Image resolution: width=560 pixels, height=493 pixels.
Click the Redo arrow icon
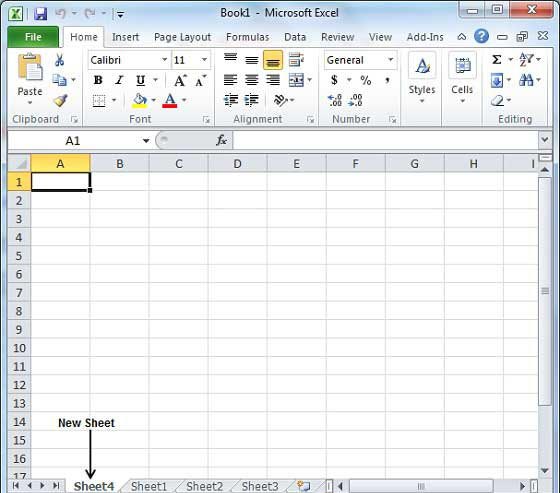pos(89,14)
